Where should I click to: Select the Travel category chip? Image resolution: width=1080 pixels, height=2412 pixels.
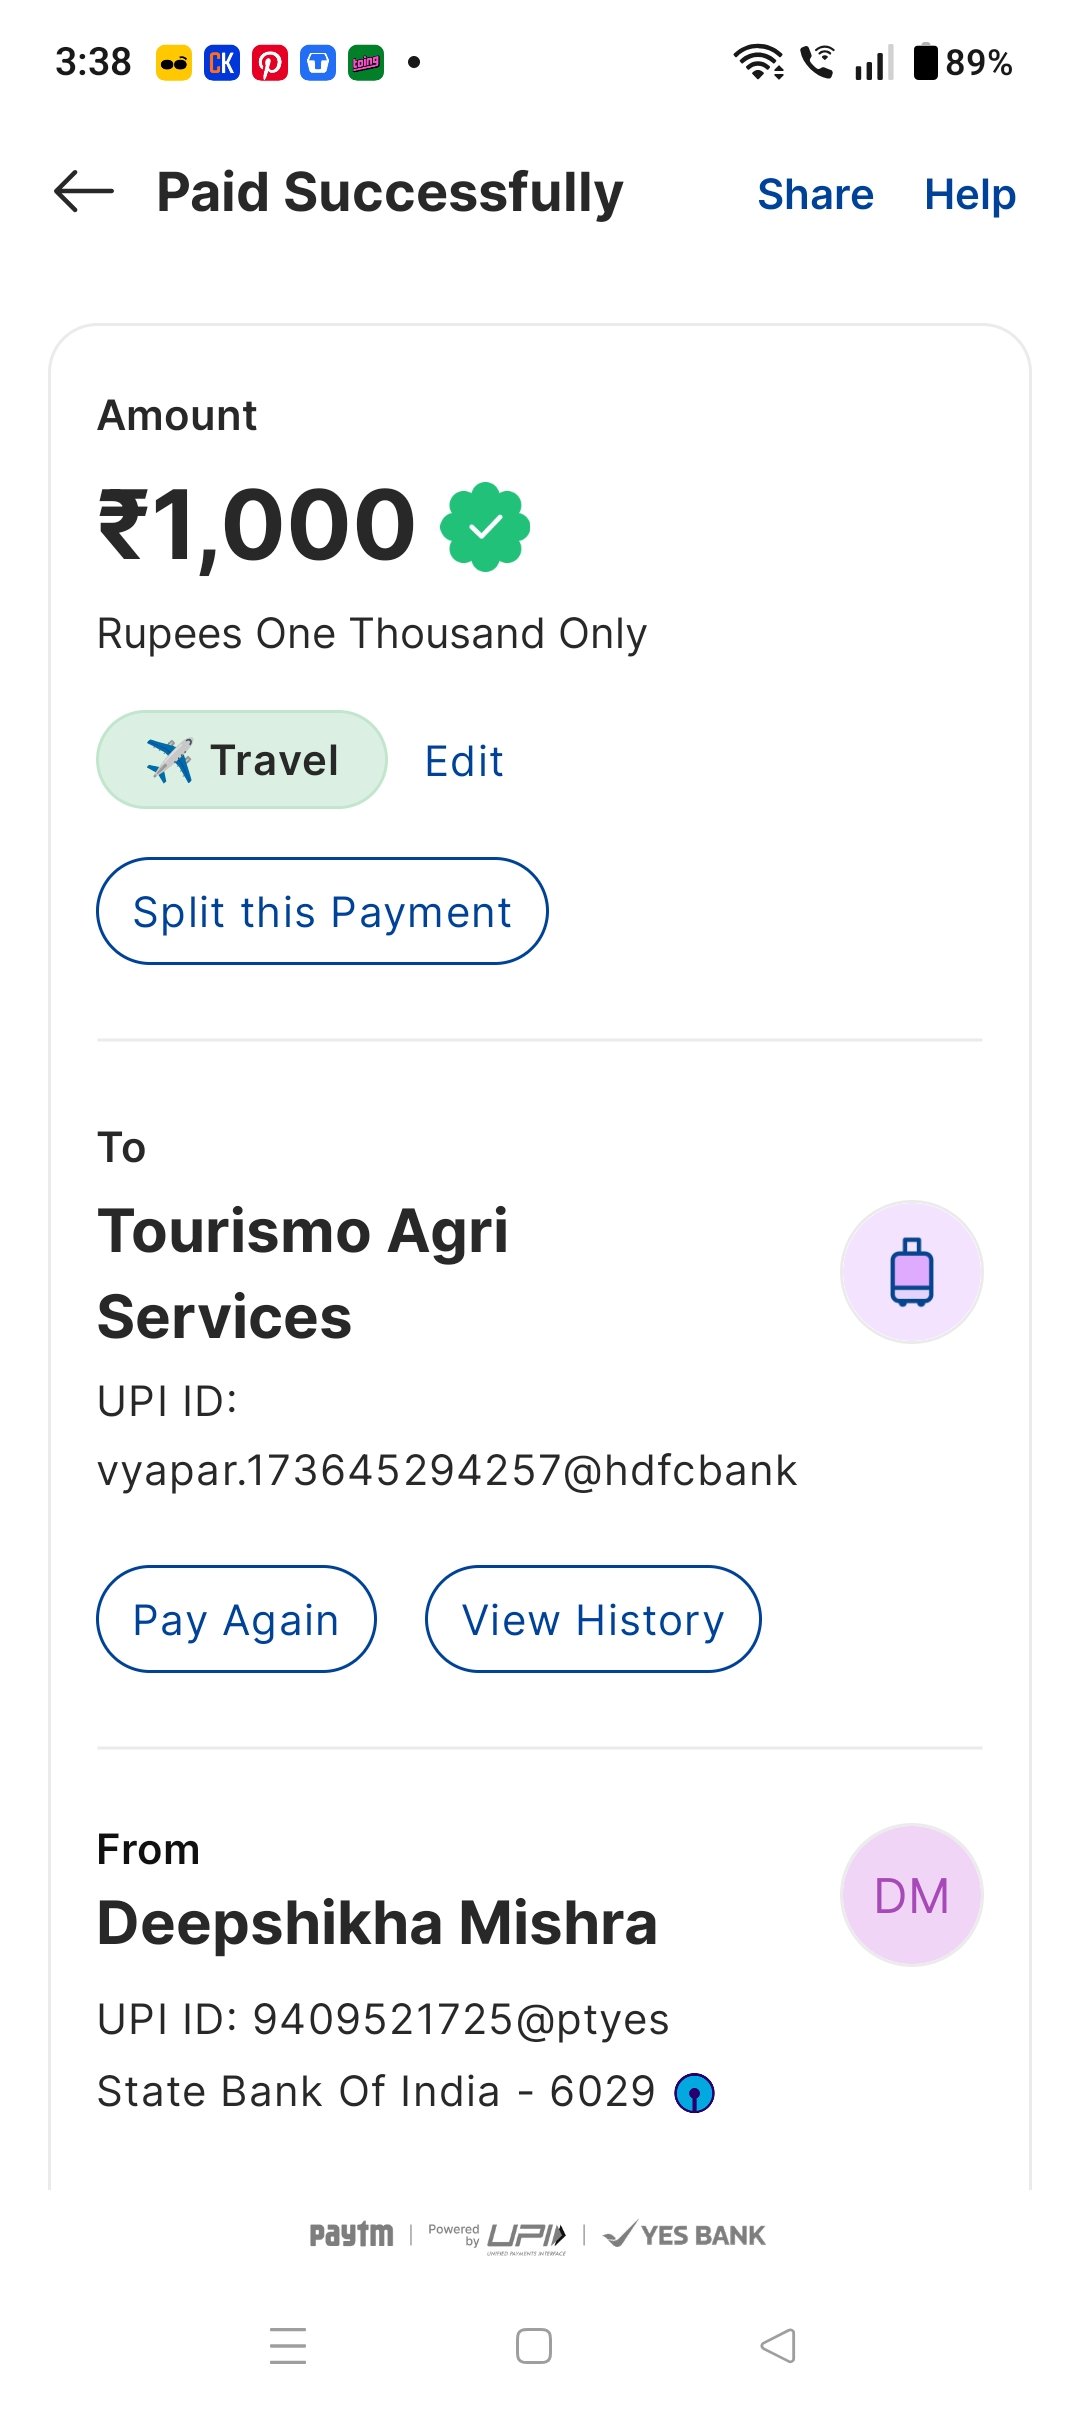click(242, 760)
